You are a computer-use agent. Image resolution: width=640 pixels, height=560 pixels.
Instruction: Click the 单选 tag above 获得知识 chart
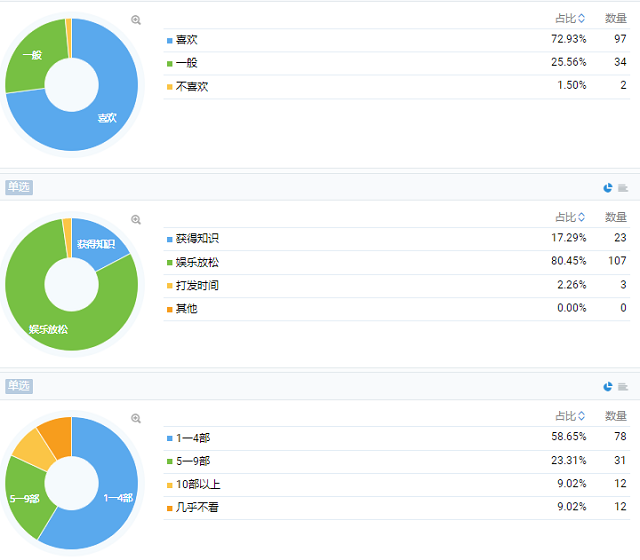pos(19,187)
